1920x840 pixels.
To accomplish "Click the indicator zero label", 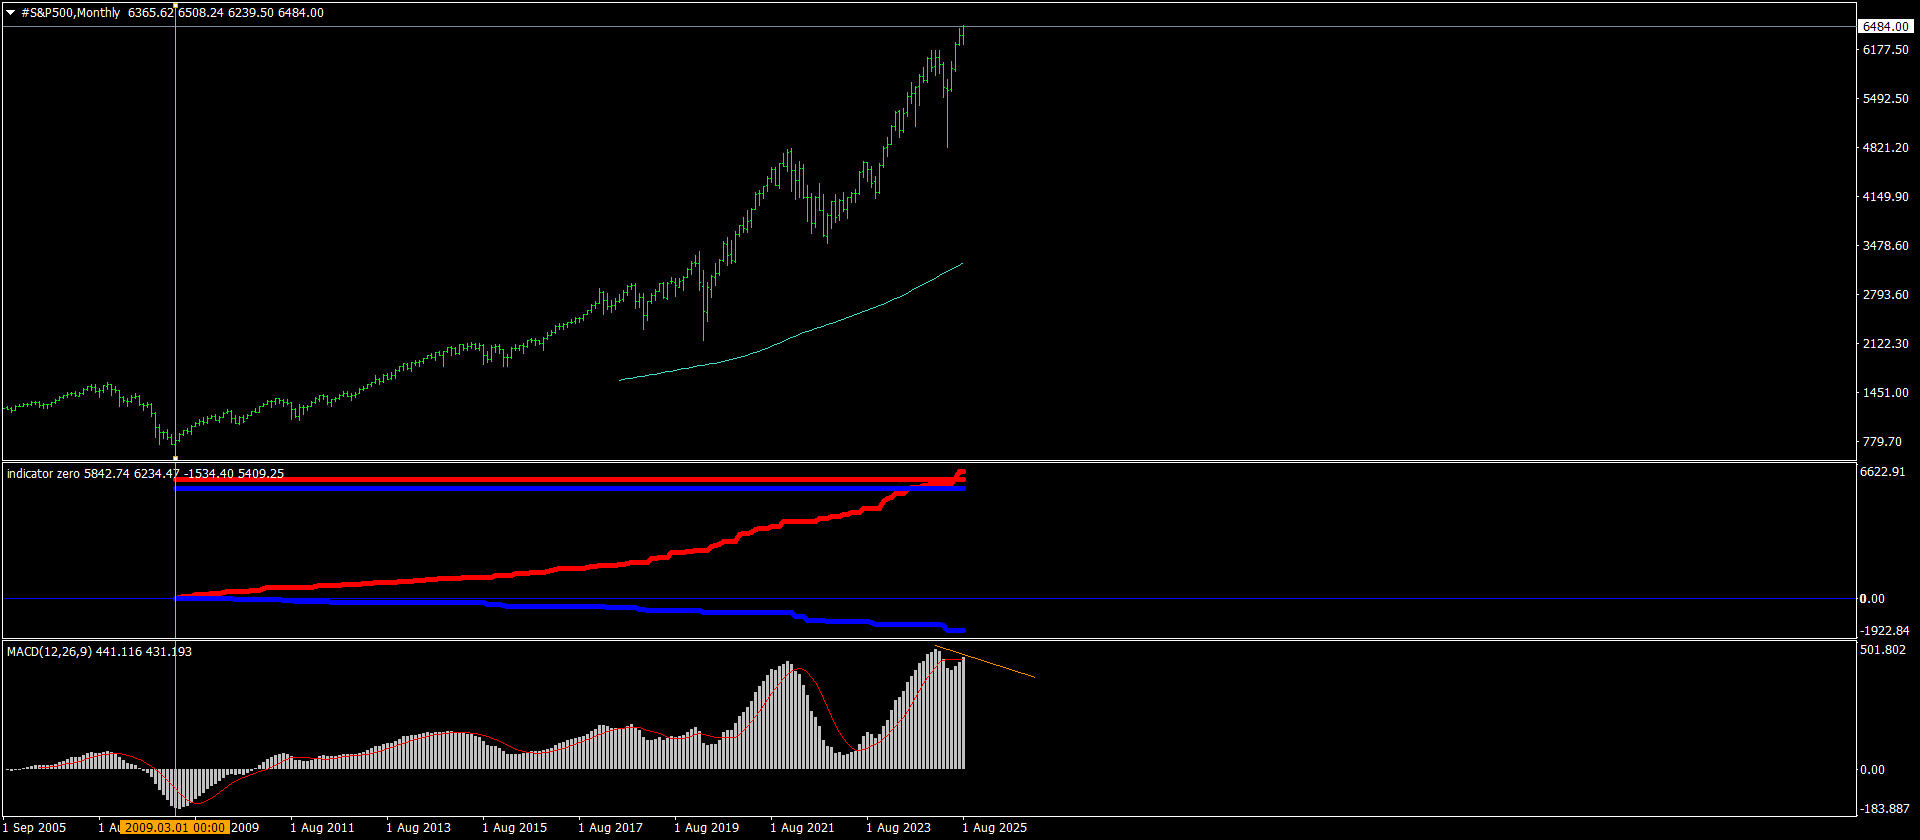I will (x=43, y=474).
